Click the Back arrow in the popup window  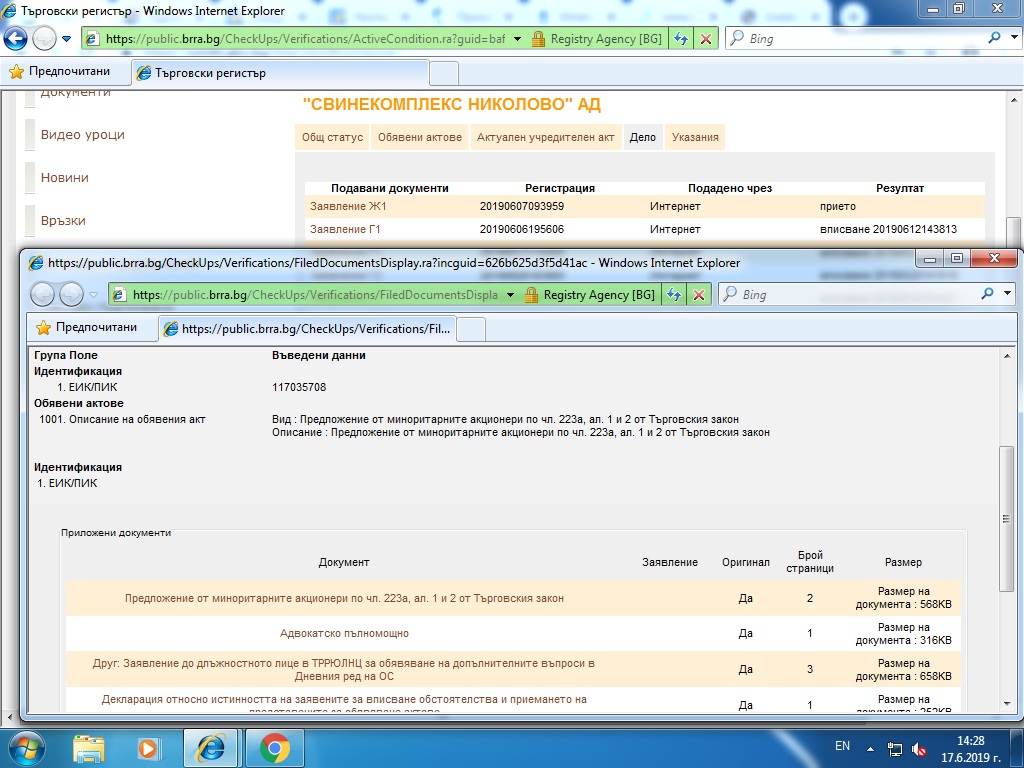[44, 295]
